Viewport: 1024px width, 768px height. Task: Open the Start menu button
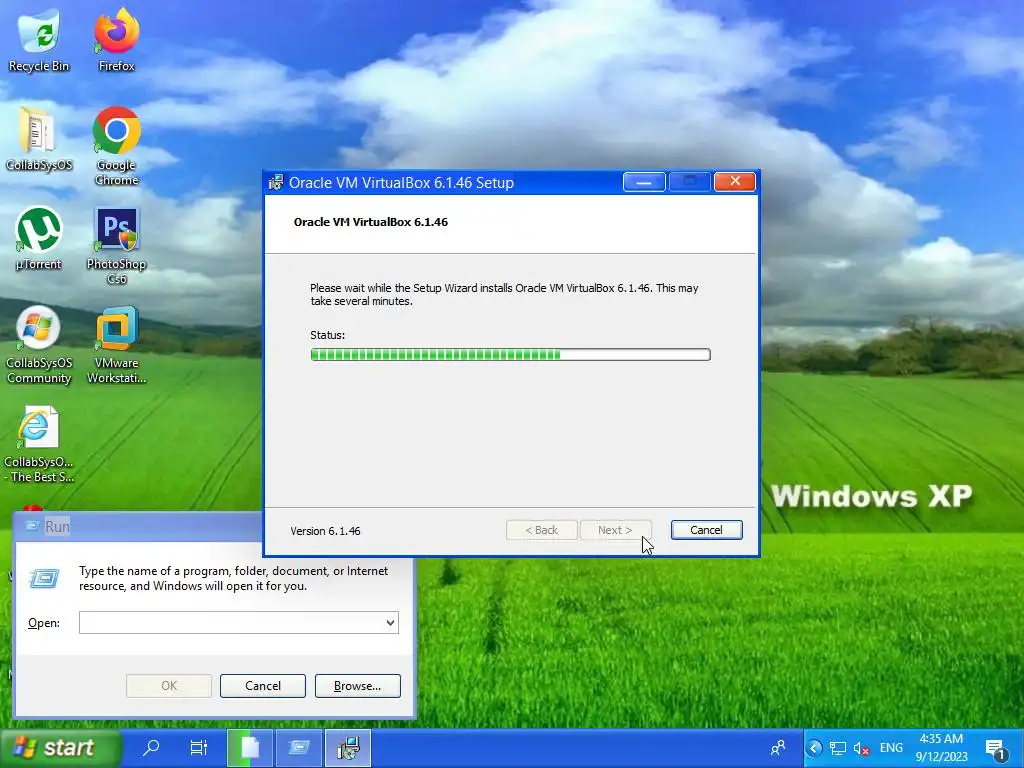click(x=60, y=748)
